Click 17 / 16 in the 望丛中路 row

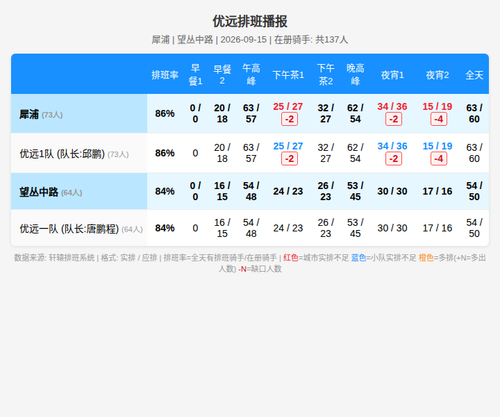click(437, 191)
